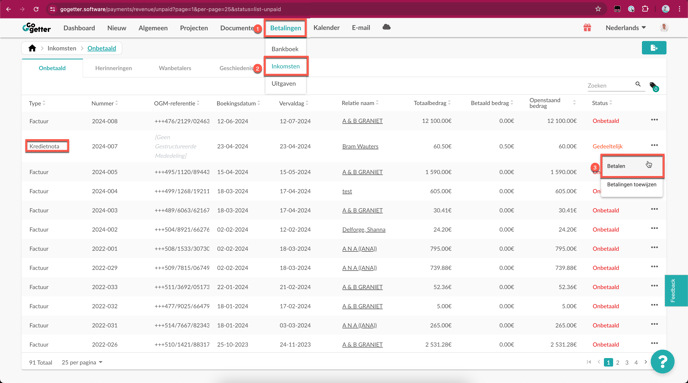Open actions menu for invoice 2024-002
This screenshot has width=688, height=383.
654,229
